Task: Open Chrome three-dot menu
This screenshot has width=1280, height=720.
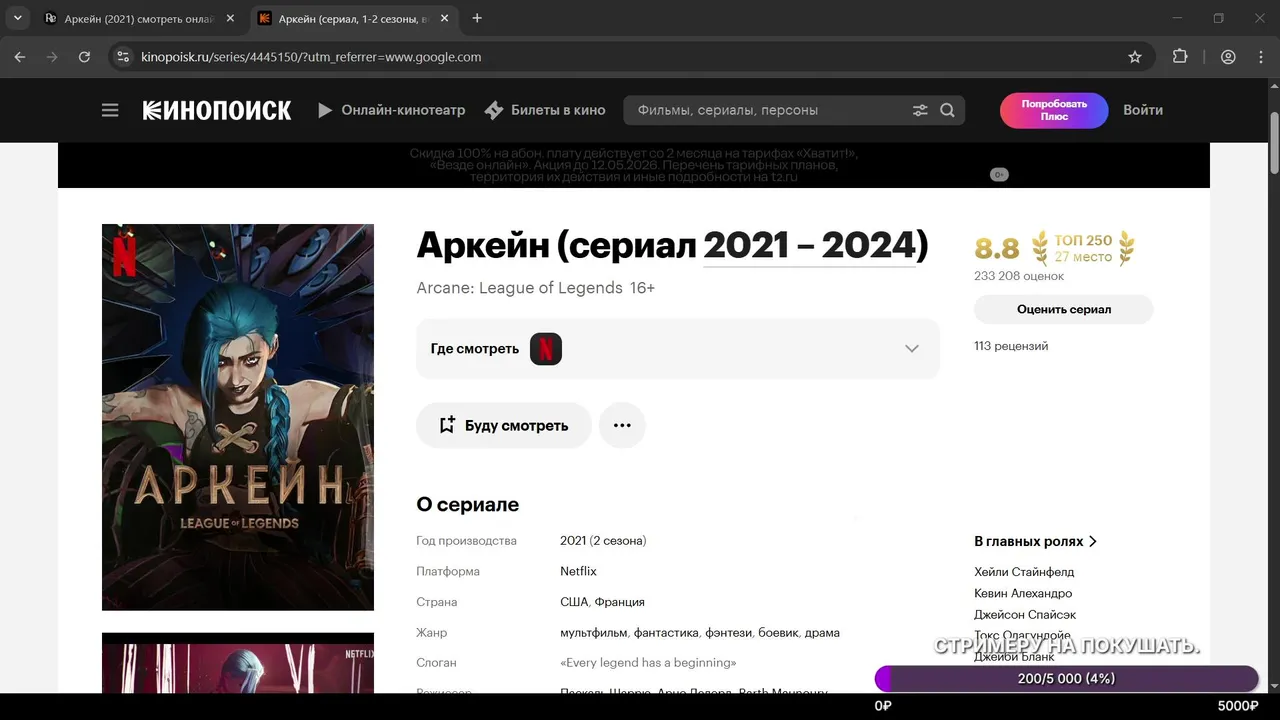Action: tap(1260, 57)
